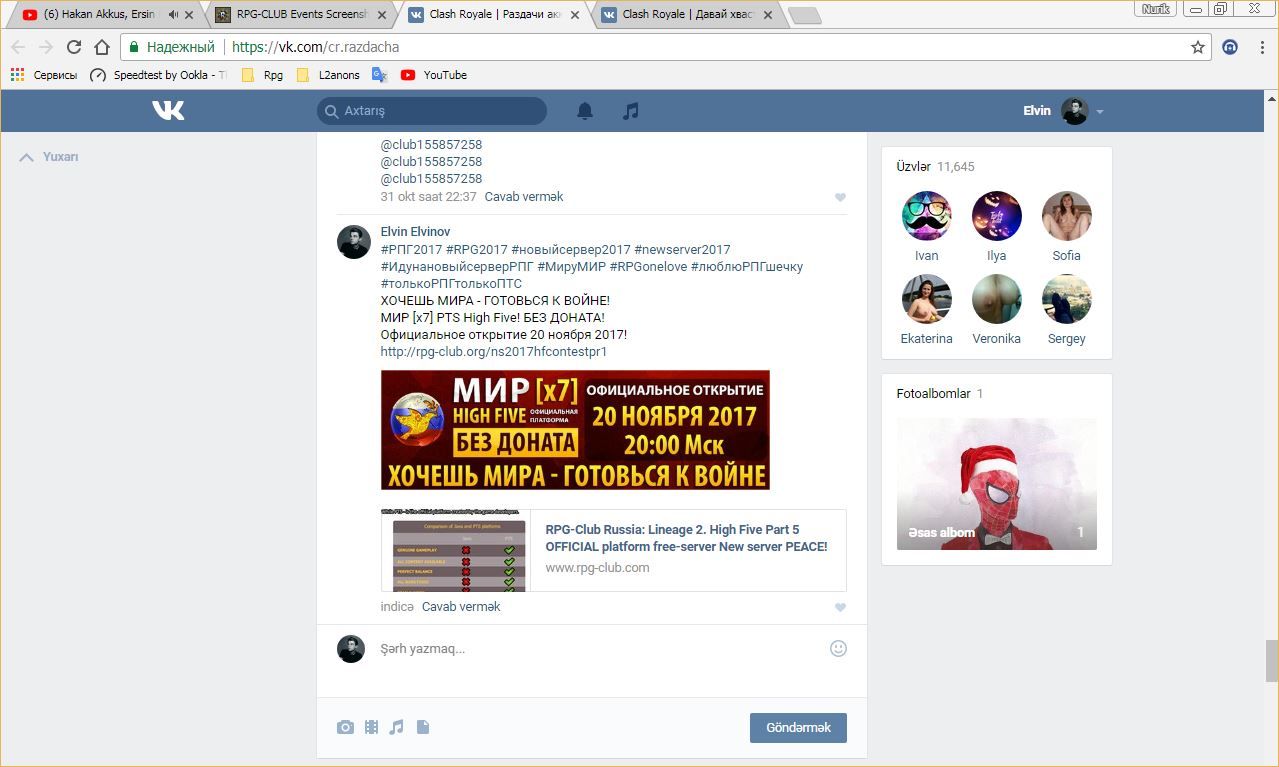Click the page vertical scrollbar thumb

pos(1271,660)
